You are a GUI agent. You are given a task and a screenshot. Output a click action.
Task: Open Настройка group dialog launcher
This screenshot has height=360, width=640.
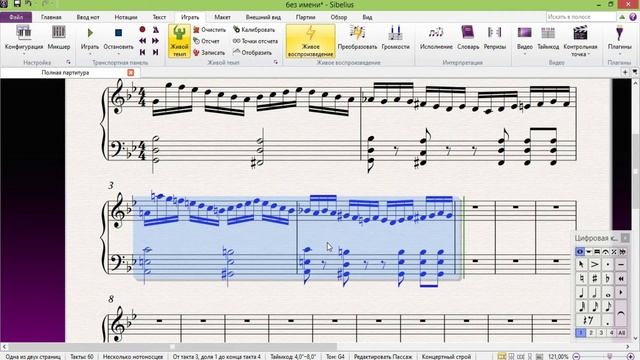69,62
